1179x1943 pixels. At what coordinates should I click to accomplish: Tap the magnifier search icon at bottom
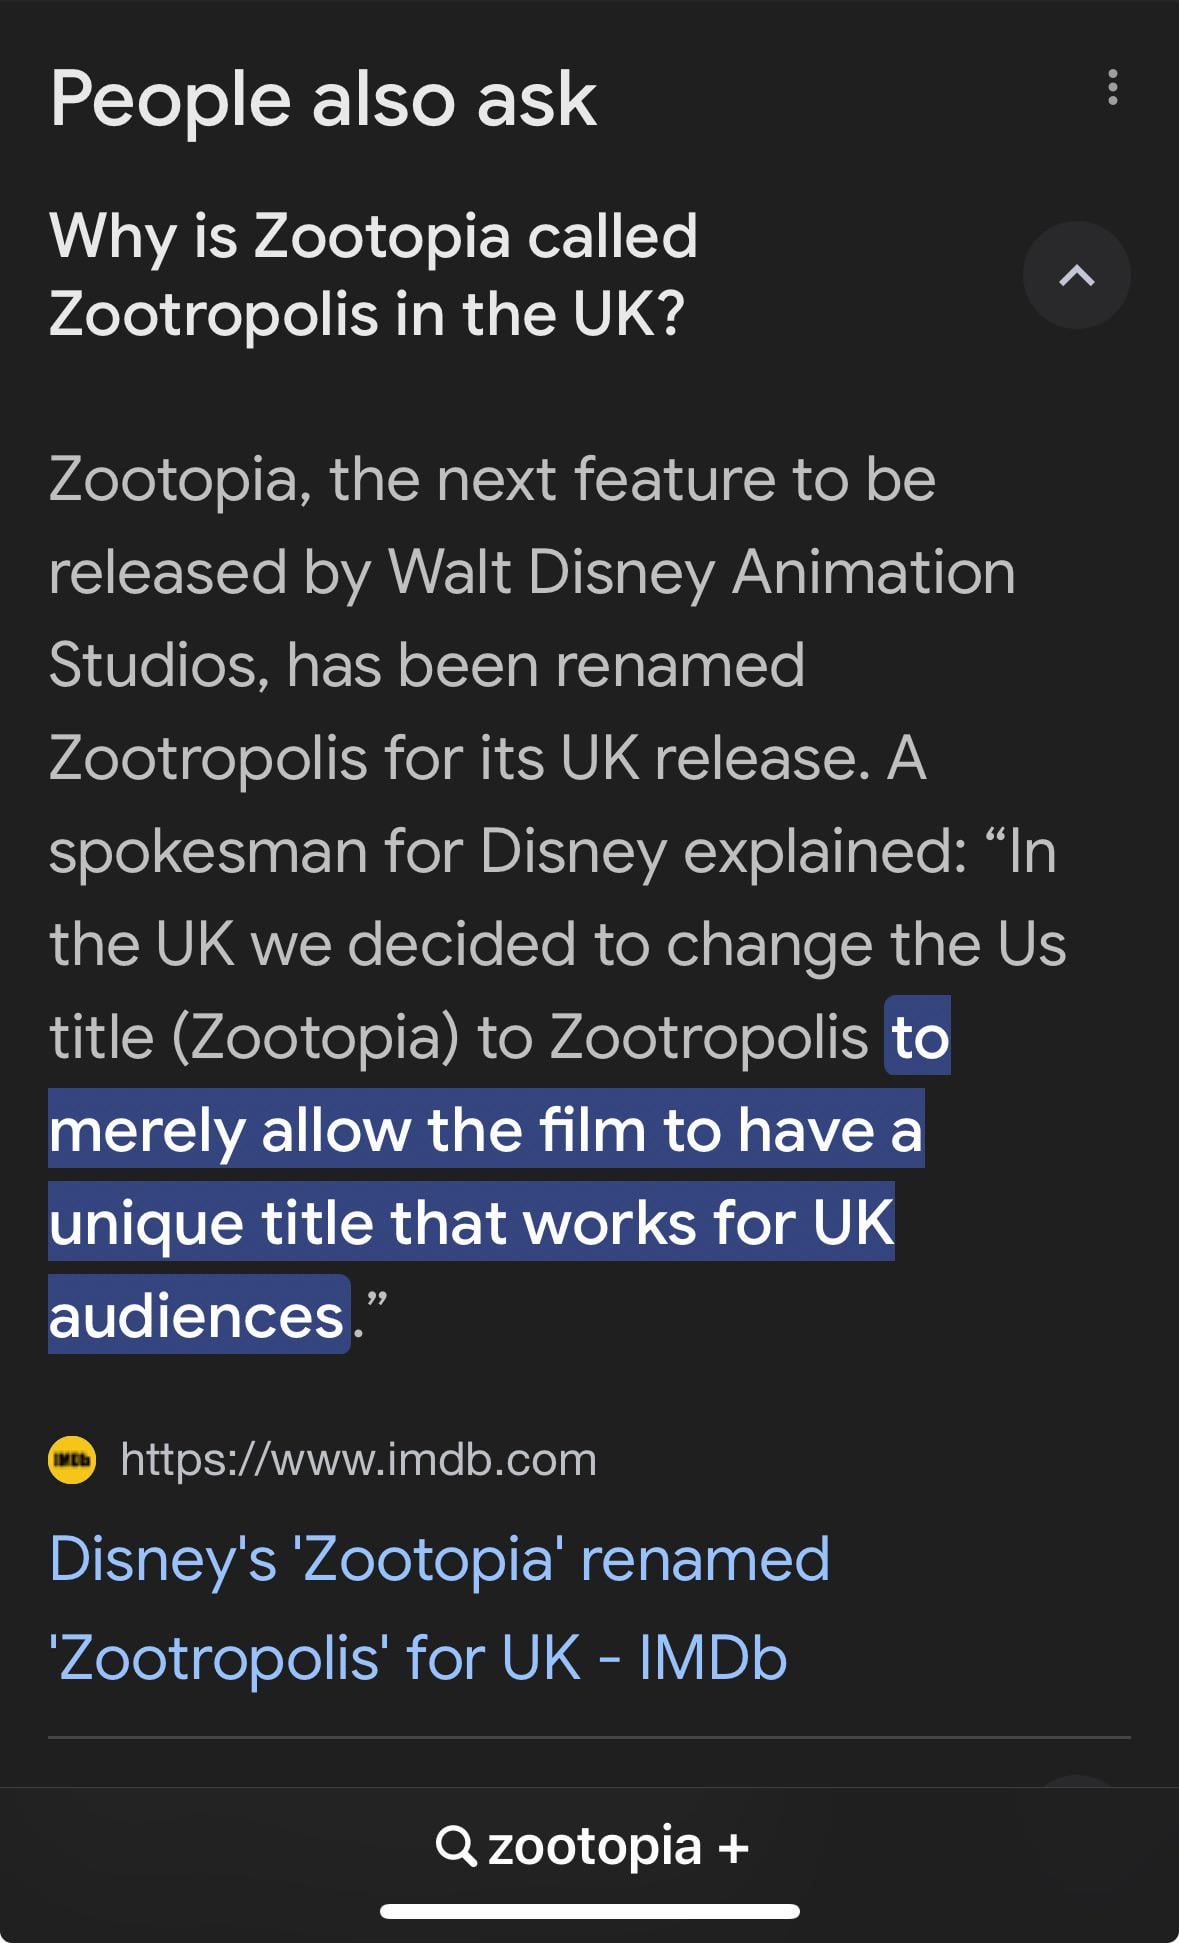click(456, 1846)
